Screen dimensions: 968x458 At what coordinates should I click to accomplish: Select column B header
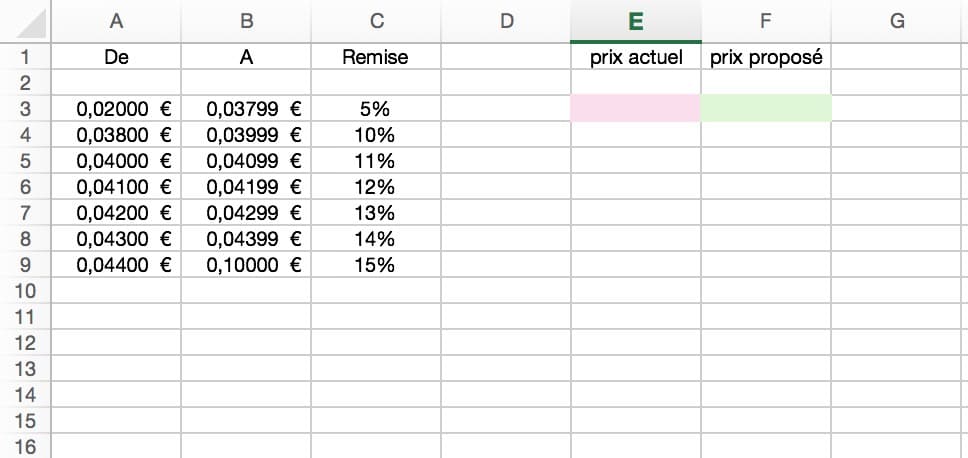(246, 21)
